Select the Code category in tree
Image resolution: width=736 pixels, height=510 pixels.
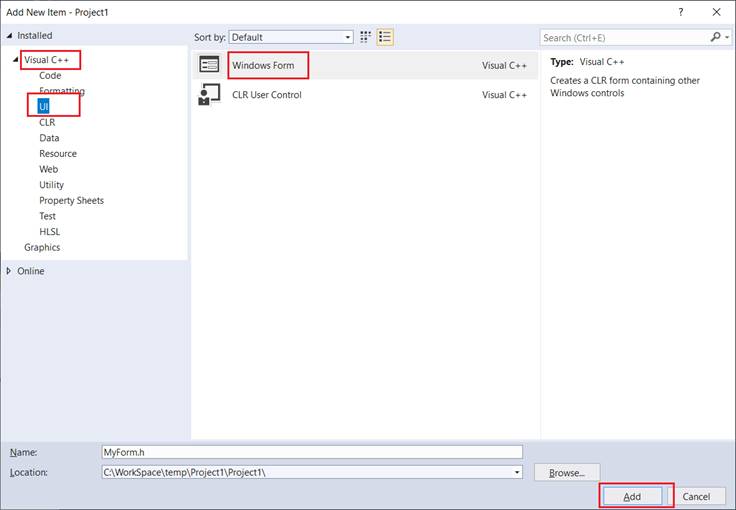50,75
